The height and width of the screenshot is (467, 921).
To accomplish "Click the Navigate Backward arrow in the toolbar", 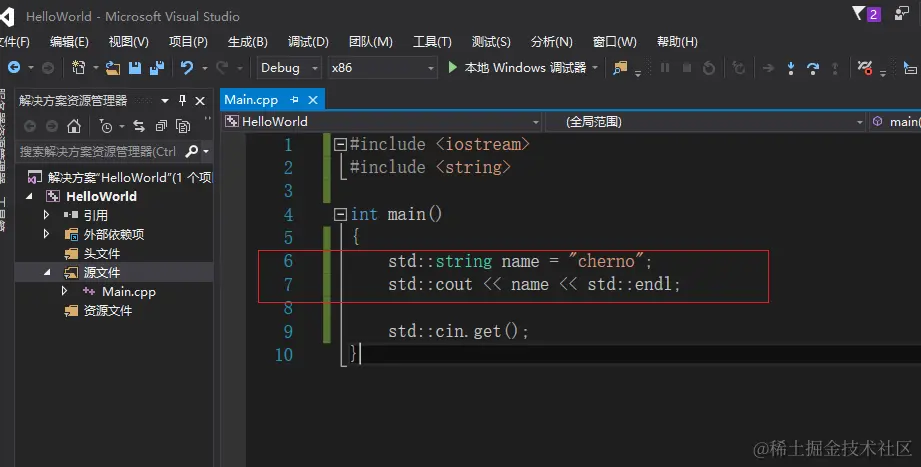I will [x=14, y=68].
